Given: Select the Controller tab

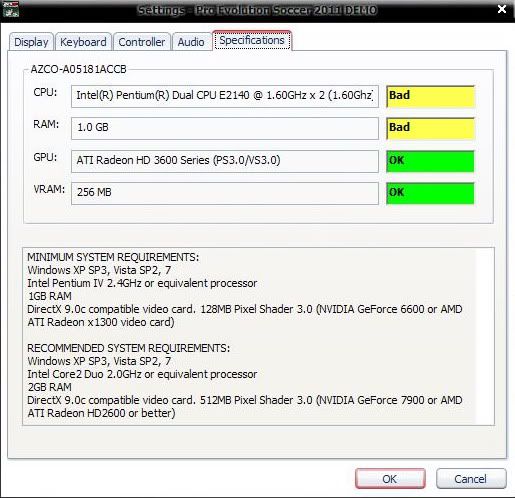Looking at the screenshot, I should click(x=142, y=42).
